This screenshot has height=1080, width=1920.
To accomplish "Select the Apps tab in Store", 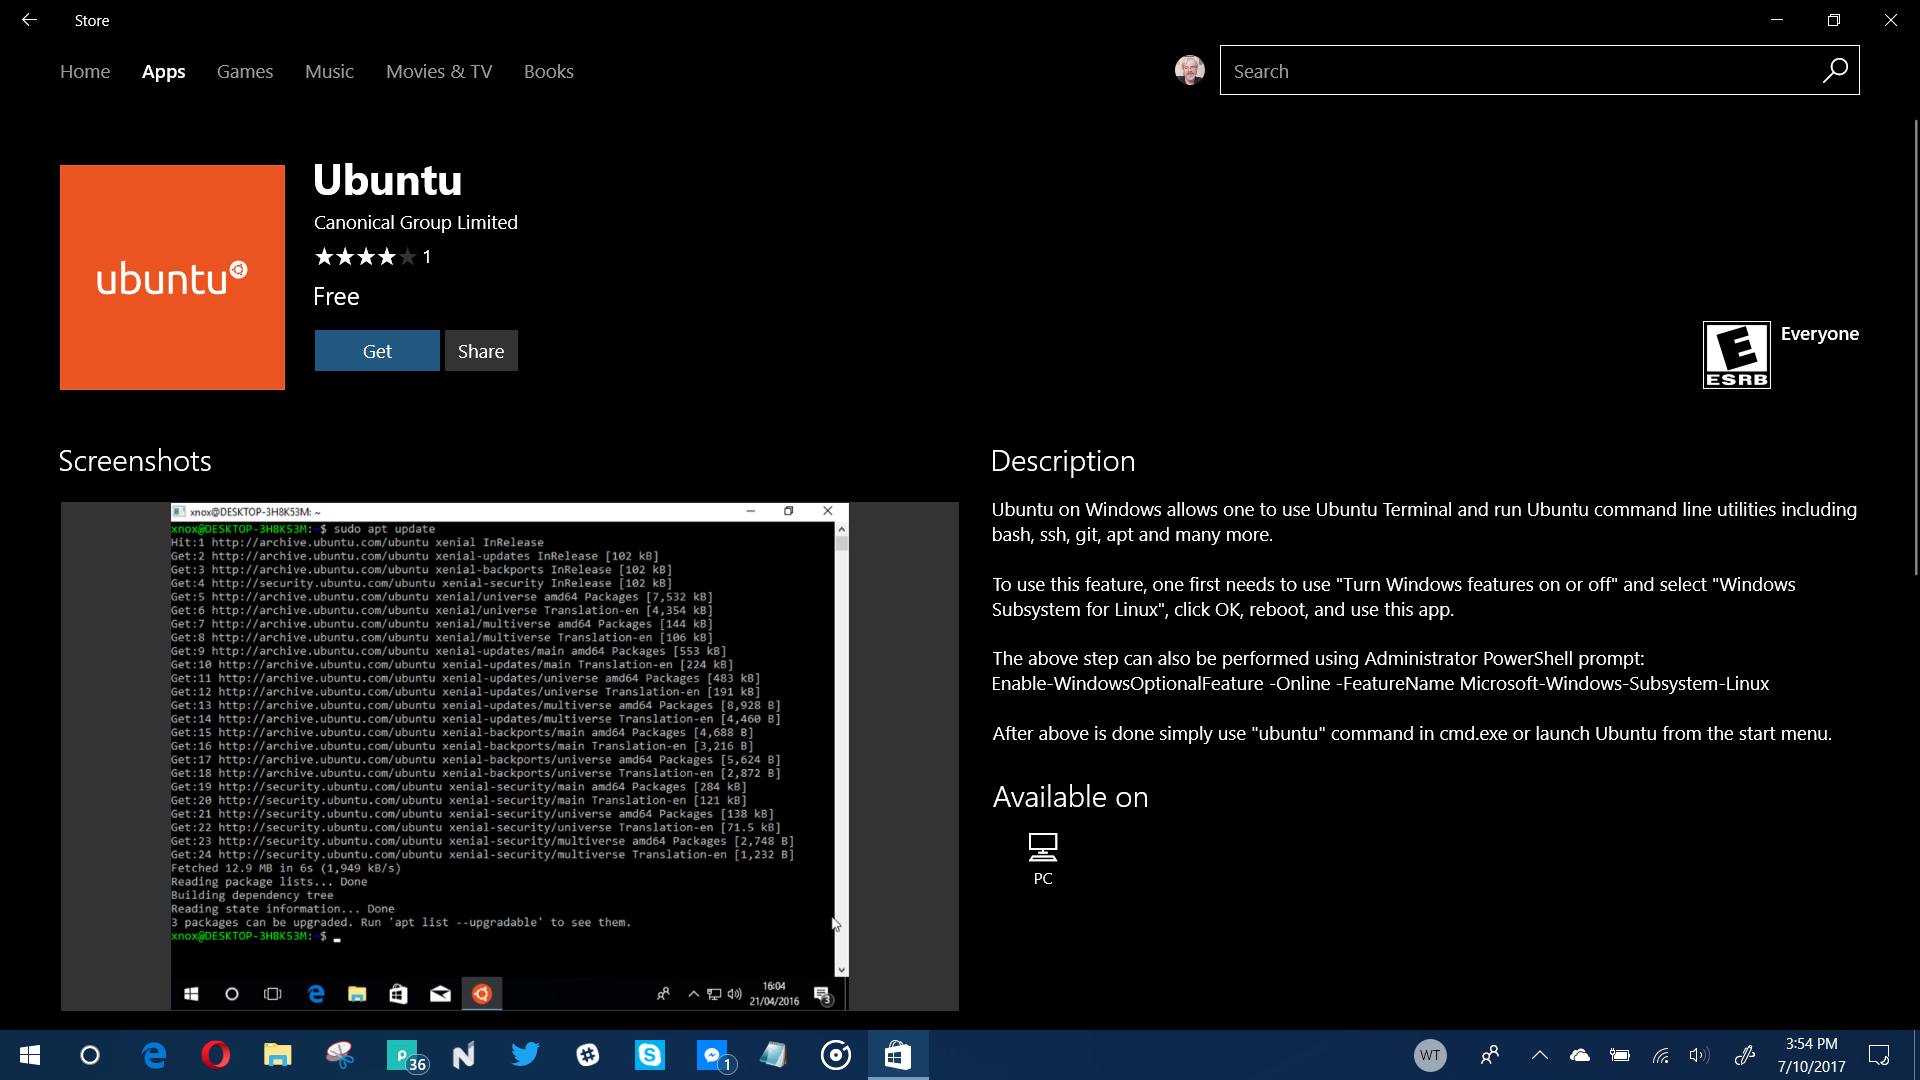I will (162, 71).
